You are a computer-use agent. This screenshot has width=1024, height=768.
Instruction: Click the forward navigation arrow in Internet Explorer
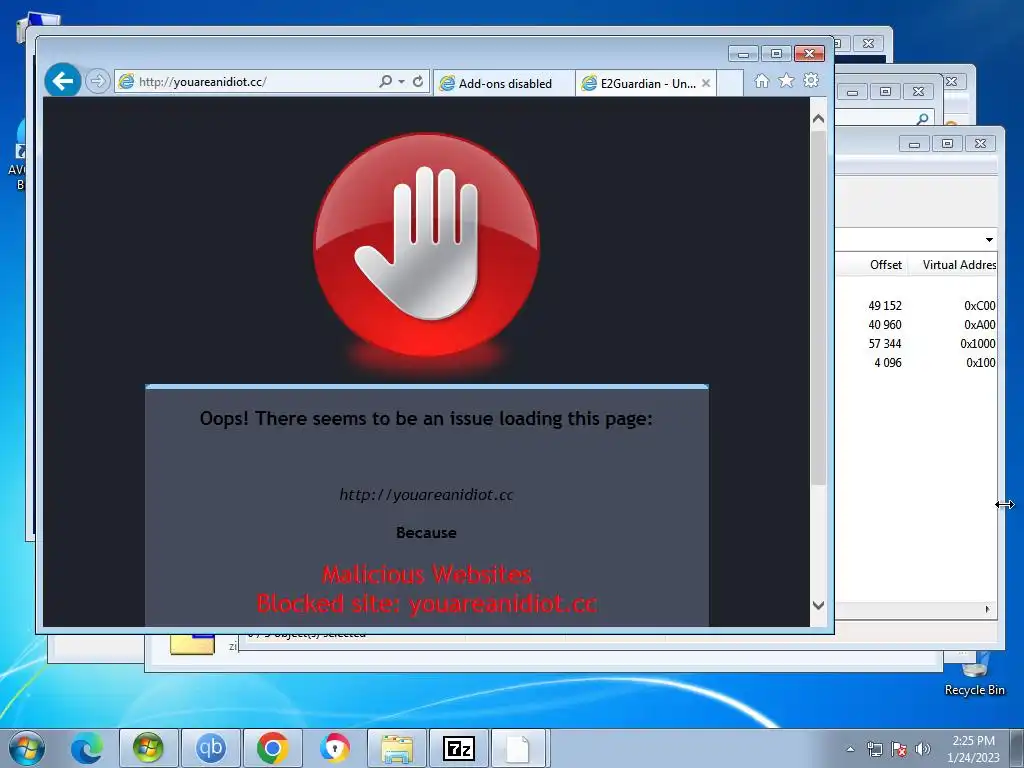97,82
